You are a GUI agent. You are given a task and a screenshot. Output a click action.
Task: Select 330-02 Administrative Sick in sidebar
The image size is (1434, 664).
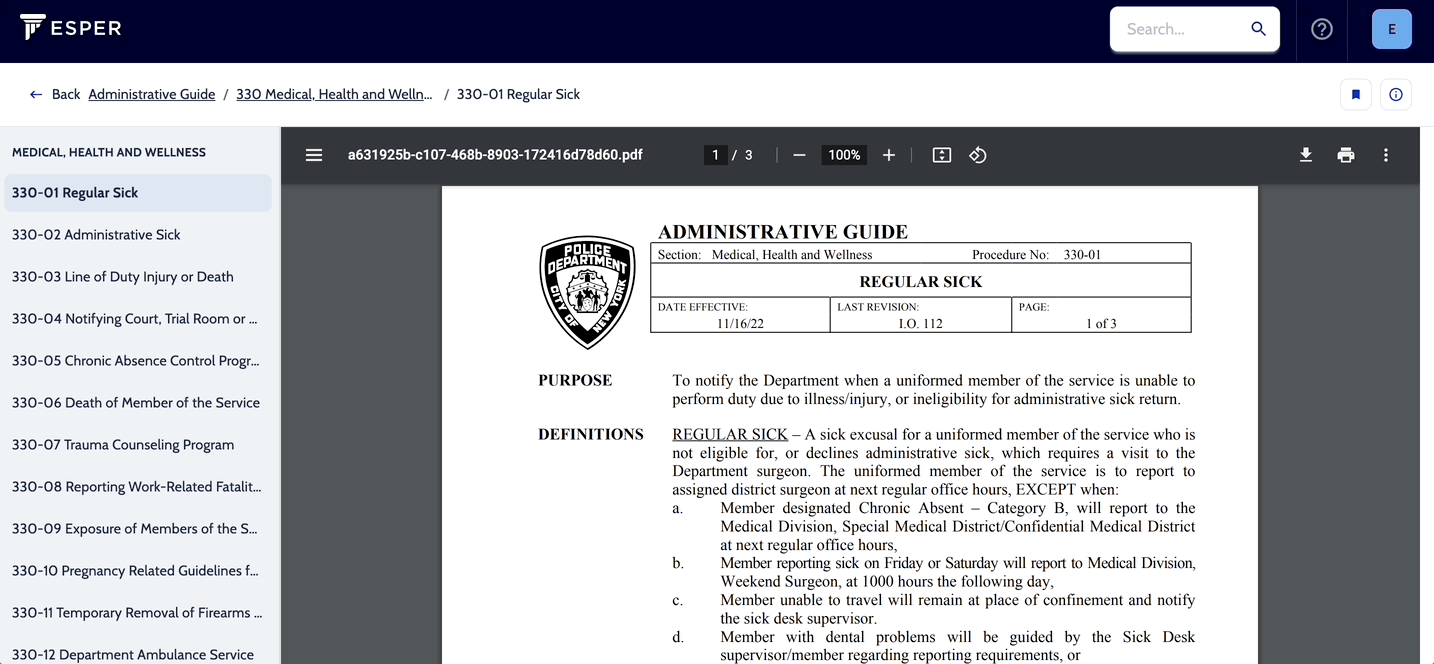pos(96,235)
